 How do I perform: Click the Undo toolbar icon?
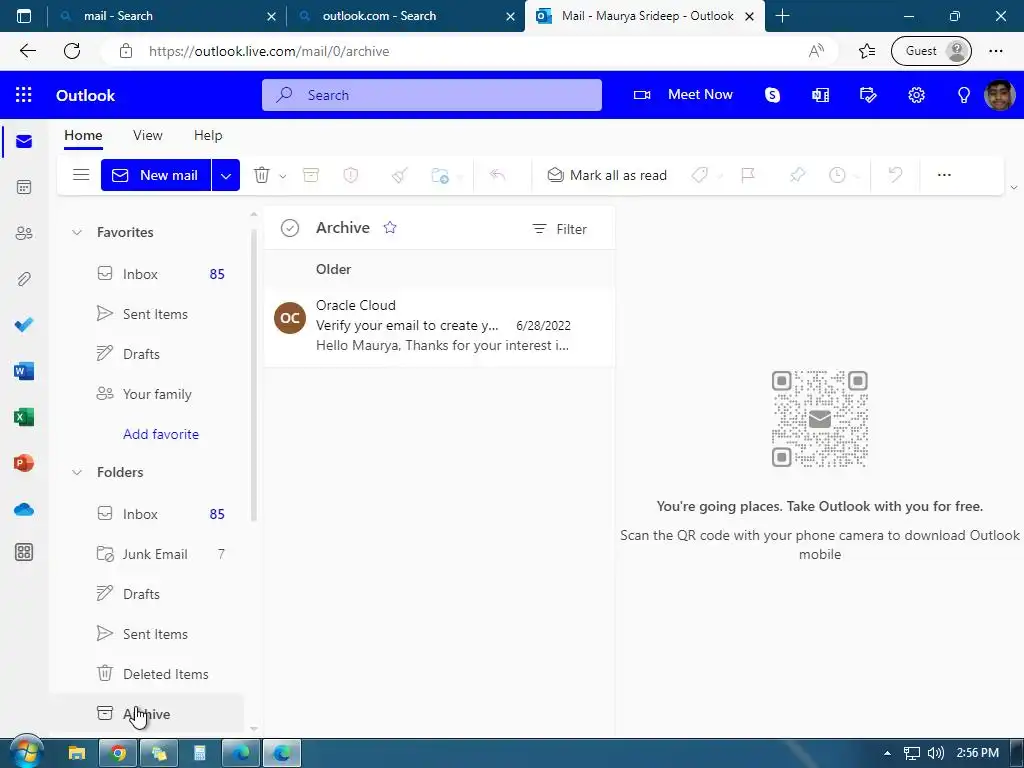tap(895, 174)
